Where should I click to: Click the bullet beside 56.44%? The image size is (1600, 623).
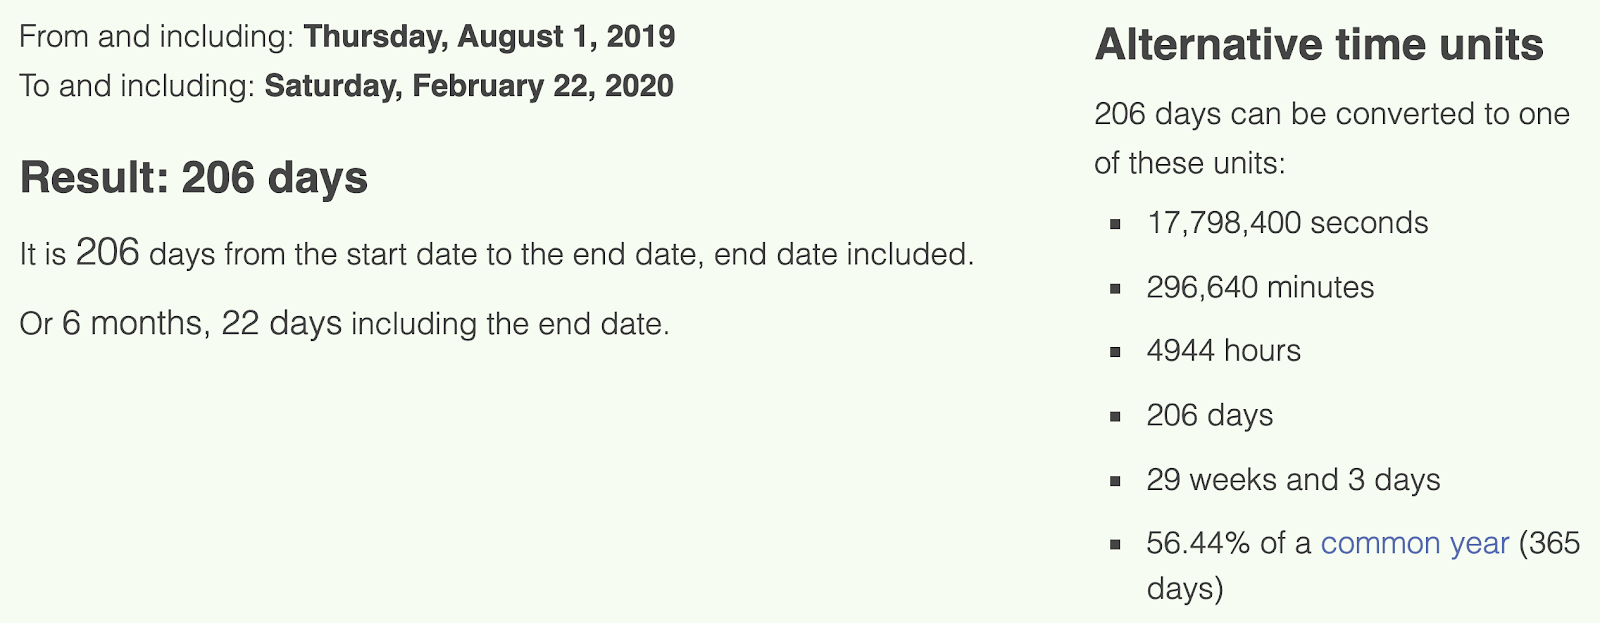point(1115,545)
